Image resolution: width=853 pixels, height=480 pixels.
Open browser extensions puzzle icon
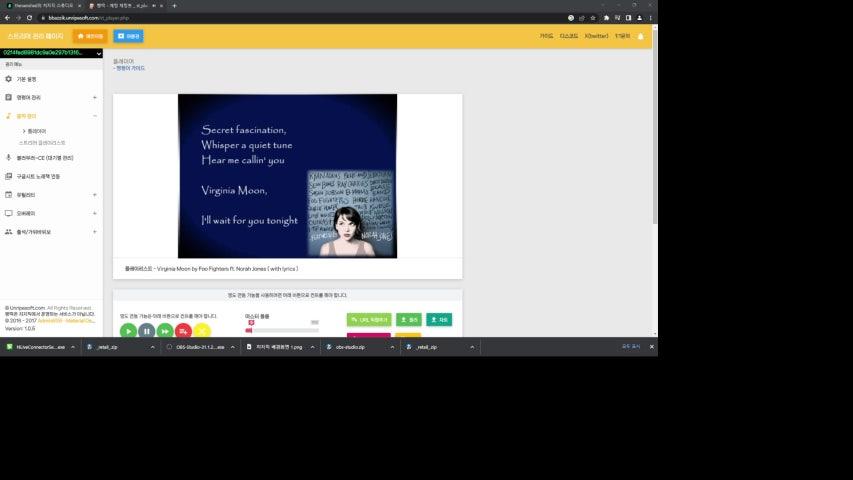pos(606,18)
